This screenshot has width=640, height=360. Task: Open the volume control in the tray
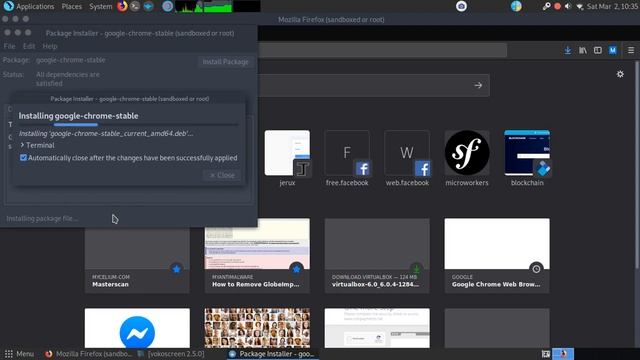[x=568, y=6]
